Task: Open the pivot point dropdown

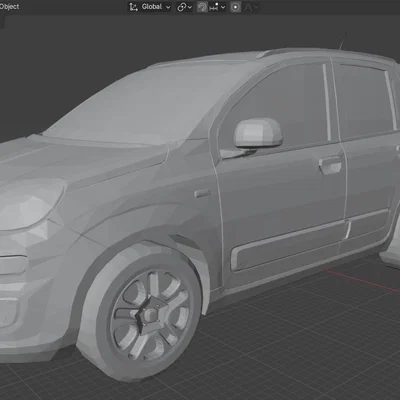Action: [x=184, y=7]
